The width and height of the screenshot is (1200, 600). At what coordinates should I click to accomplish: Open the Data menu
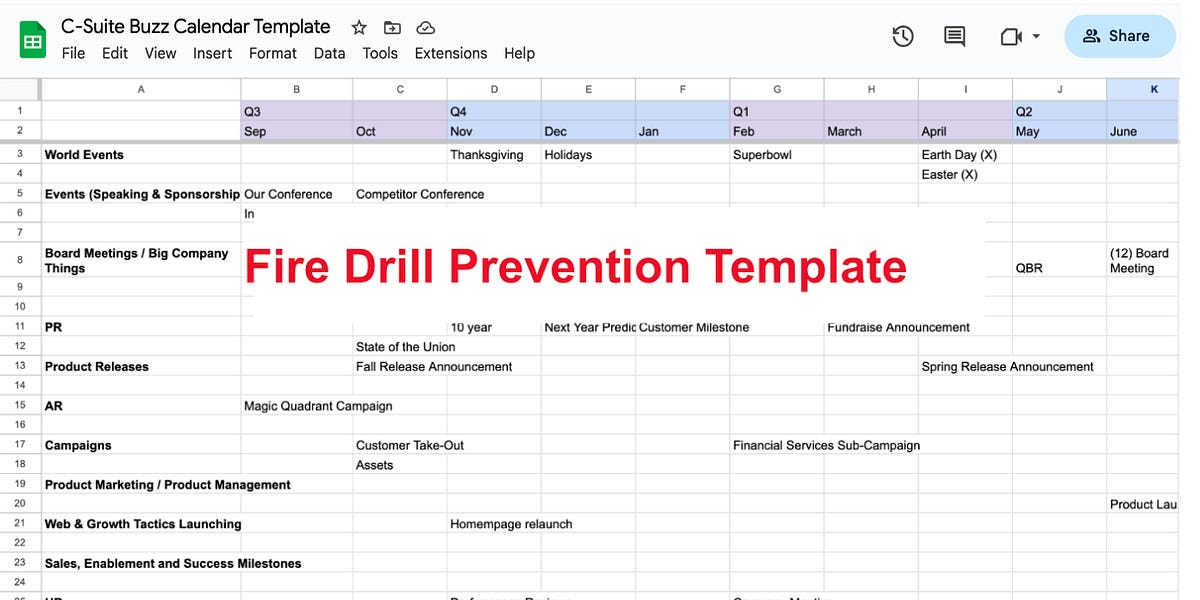(x=329, y=53)
